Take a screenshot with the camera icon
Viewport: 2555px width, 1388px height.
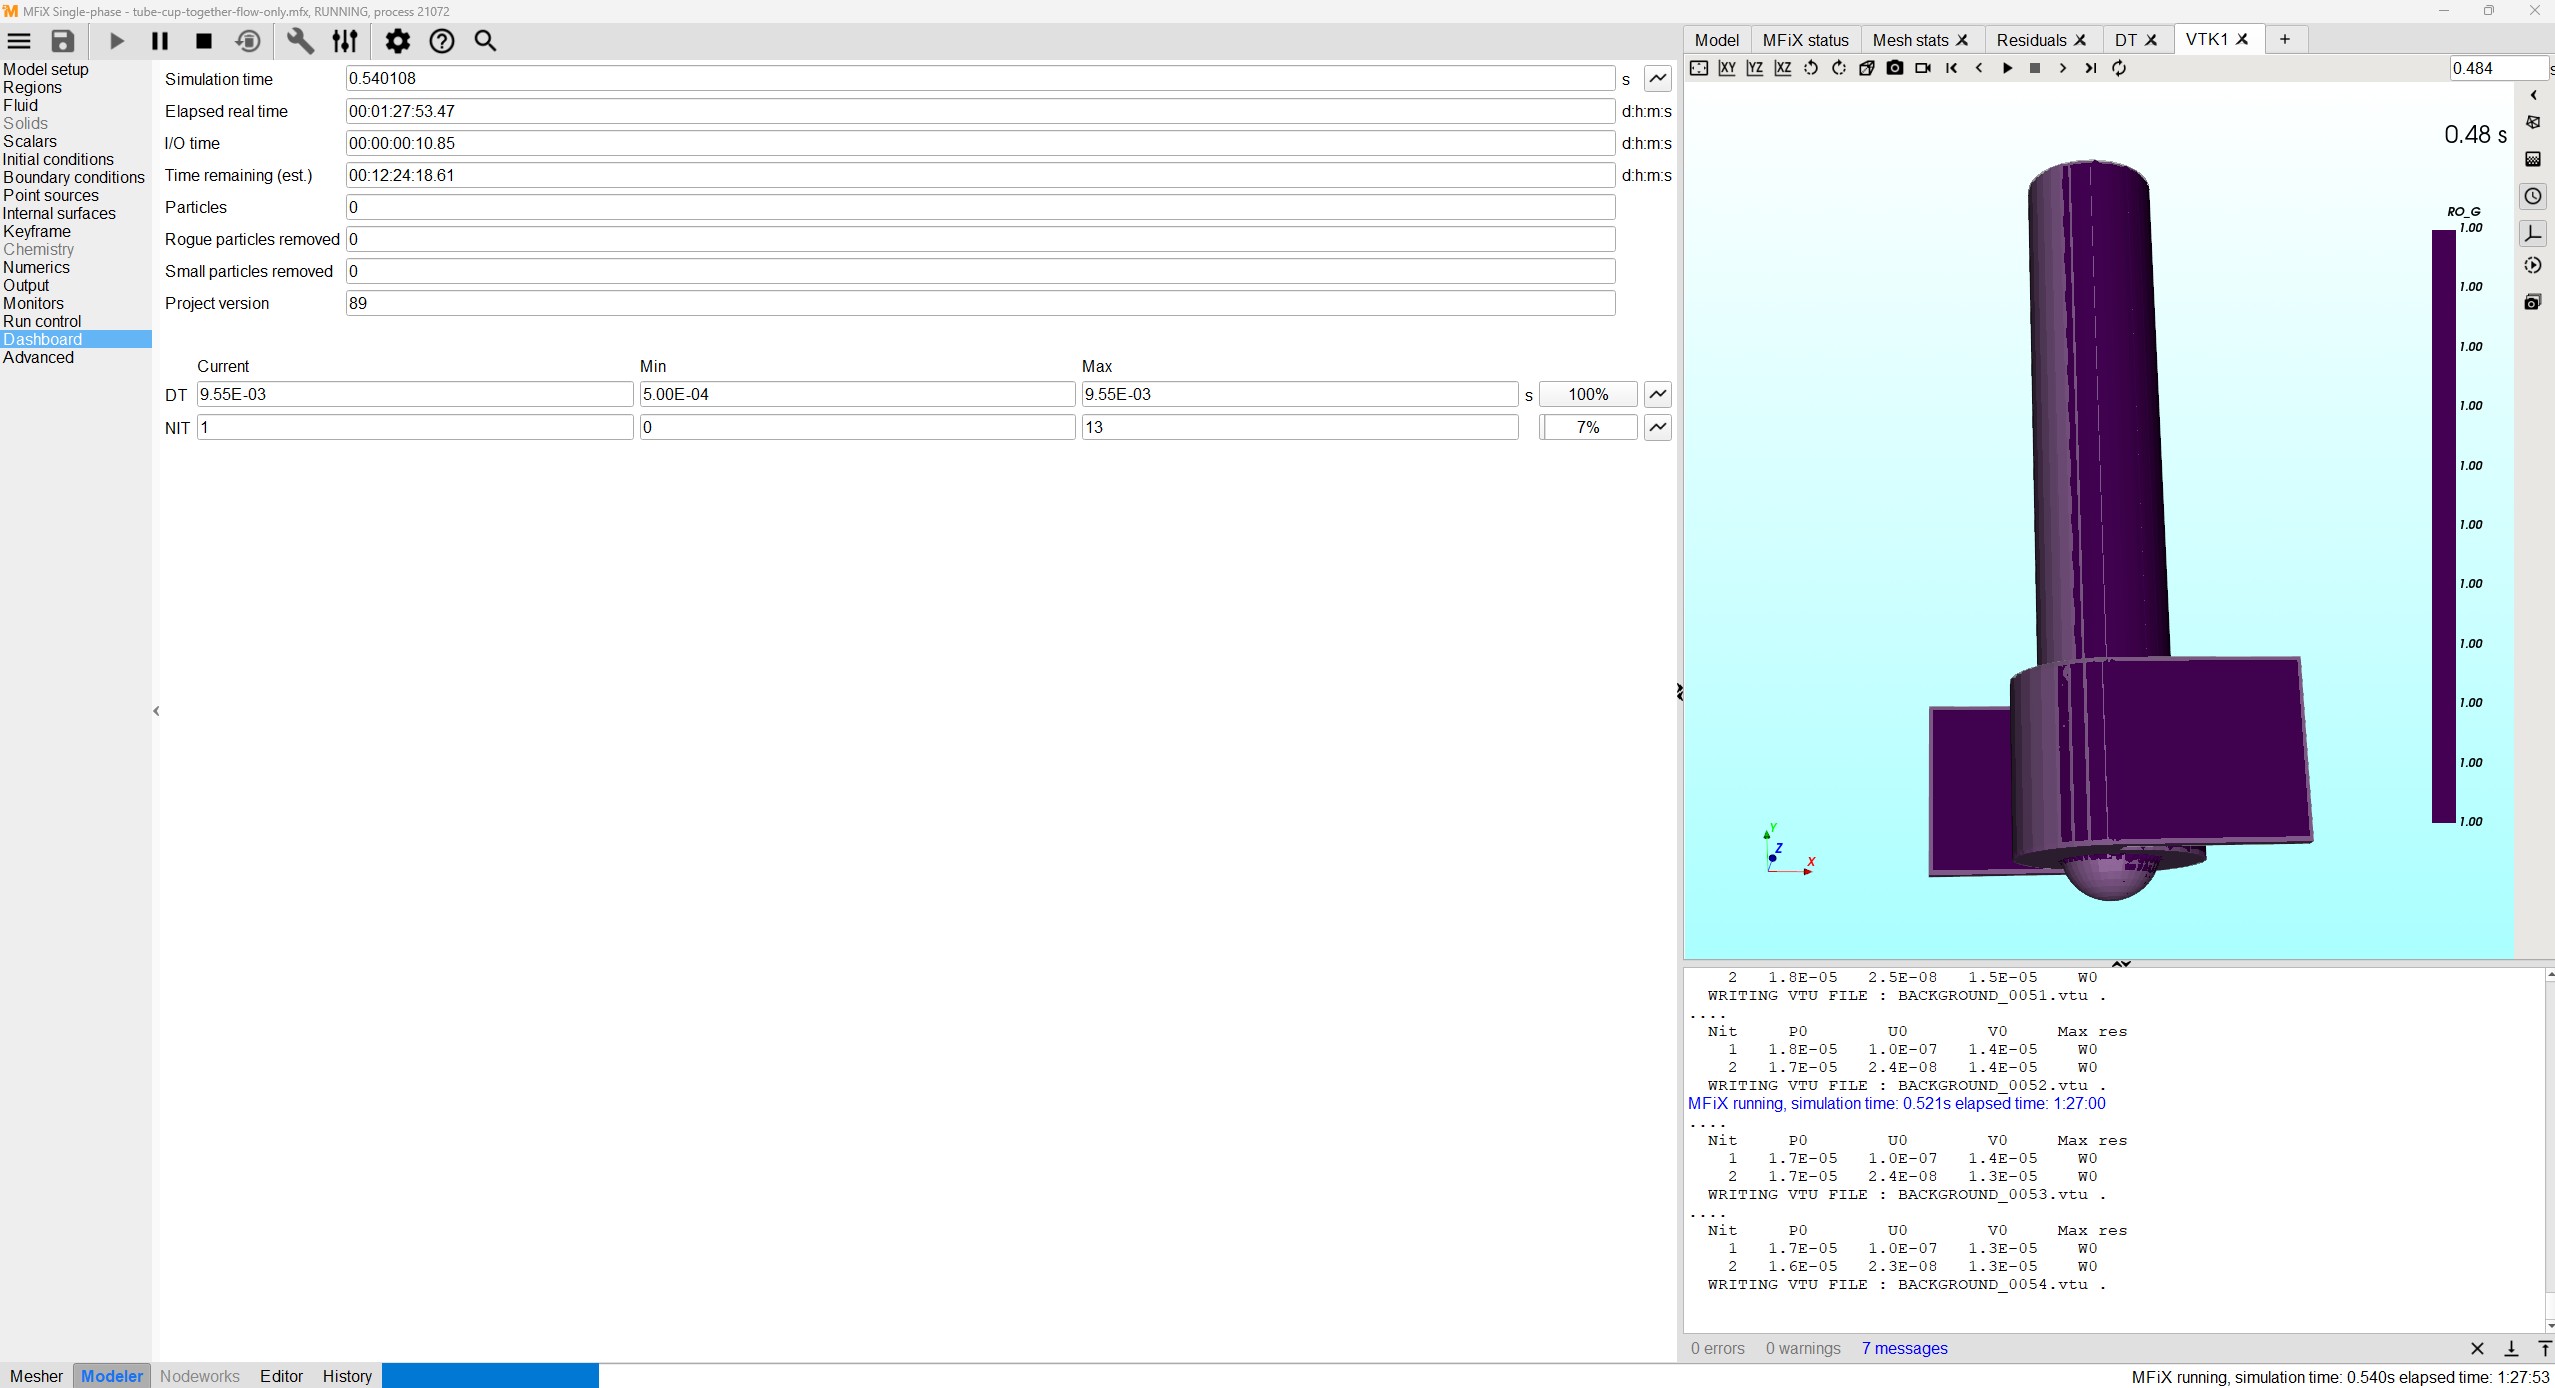click(x=1894, y=68)
